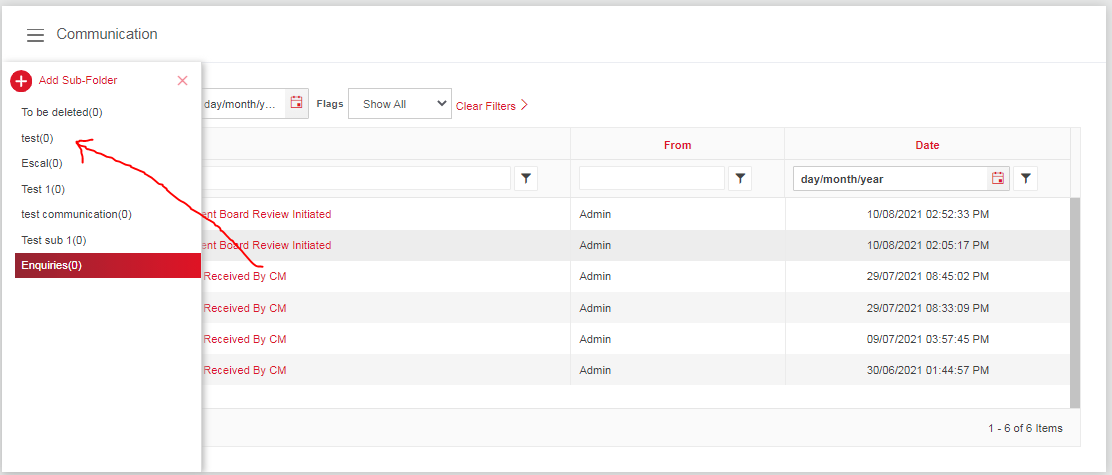Click filter icon for the subject column

coord(527,179)
